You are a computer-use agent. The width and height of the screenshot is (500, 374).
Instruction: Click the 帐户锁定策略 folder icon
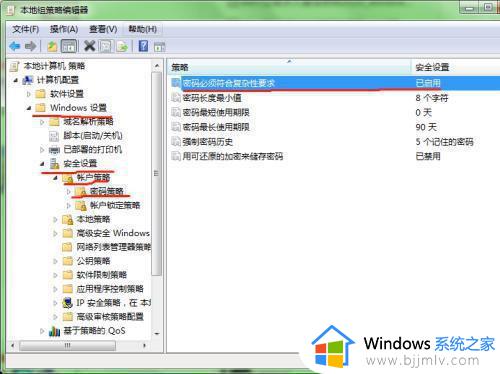click(81, 205)
